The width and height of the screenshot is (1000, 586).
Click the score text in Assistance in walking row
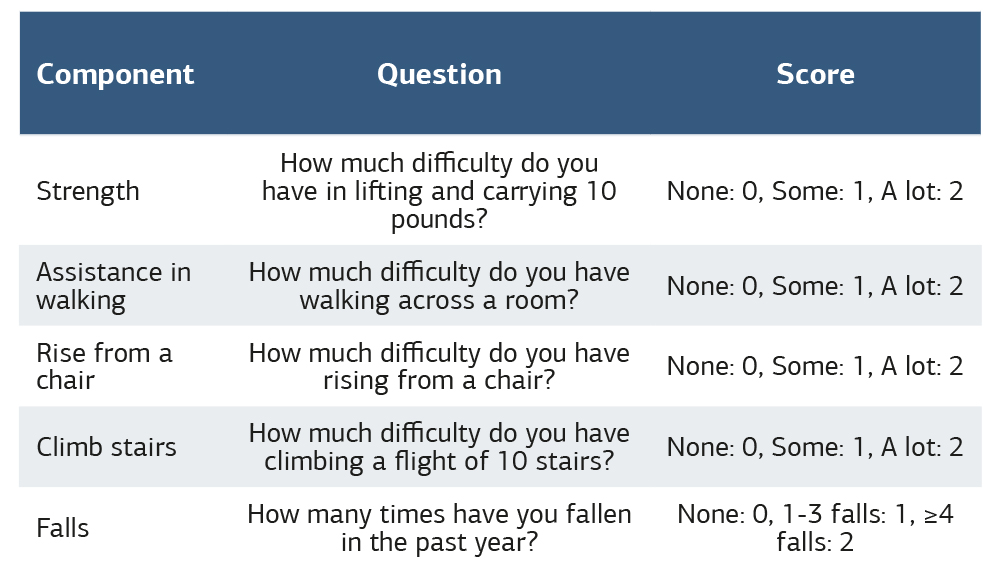click(815, 286)
